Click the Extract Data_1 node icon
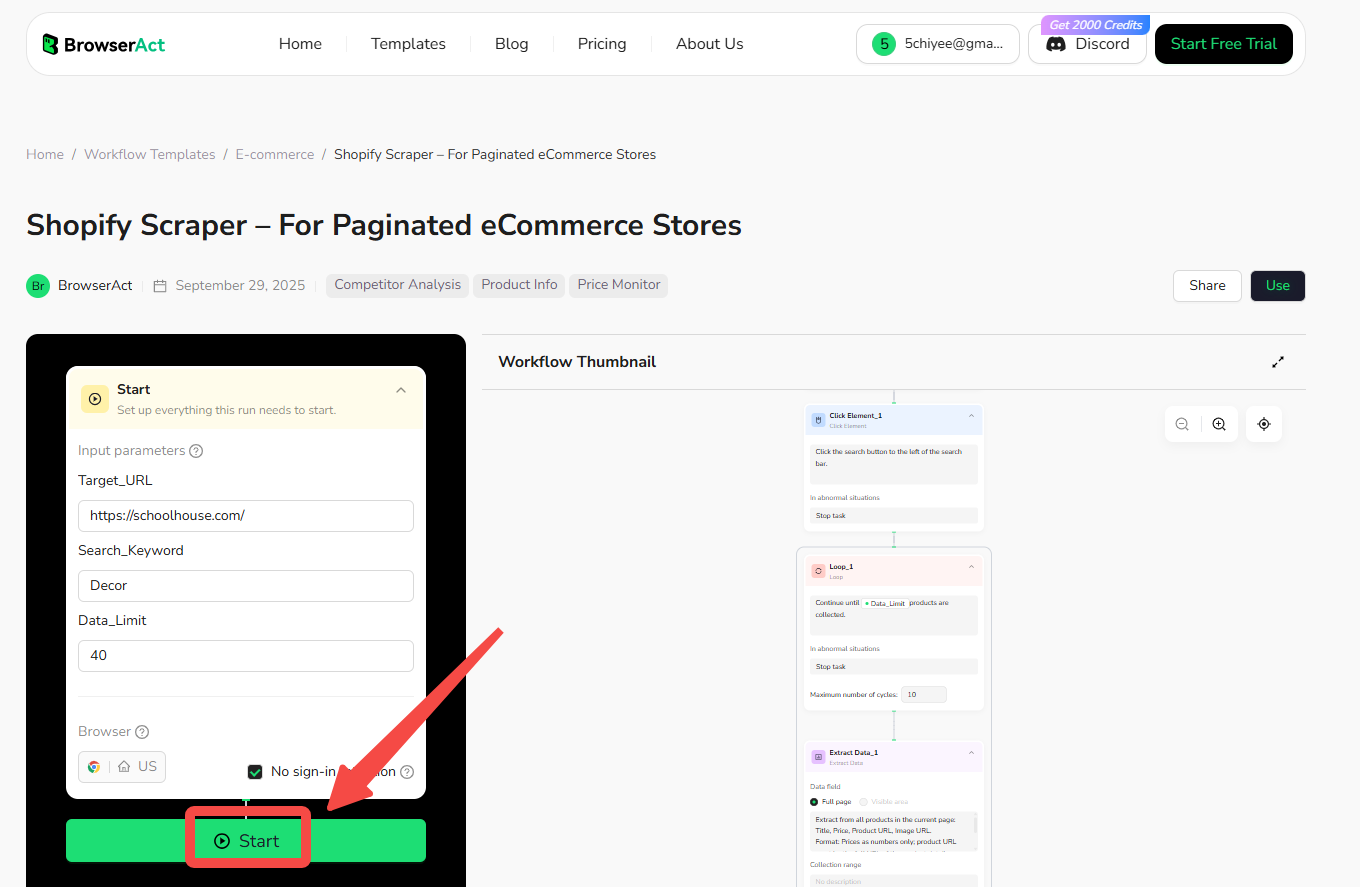This screenshot has width=1360, height=887. click(x=818, y=757)
